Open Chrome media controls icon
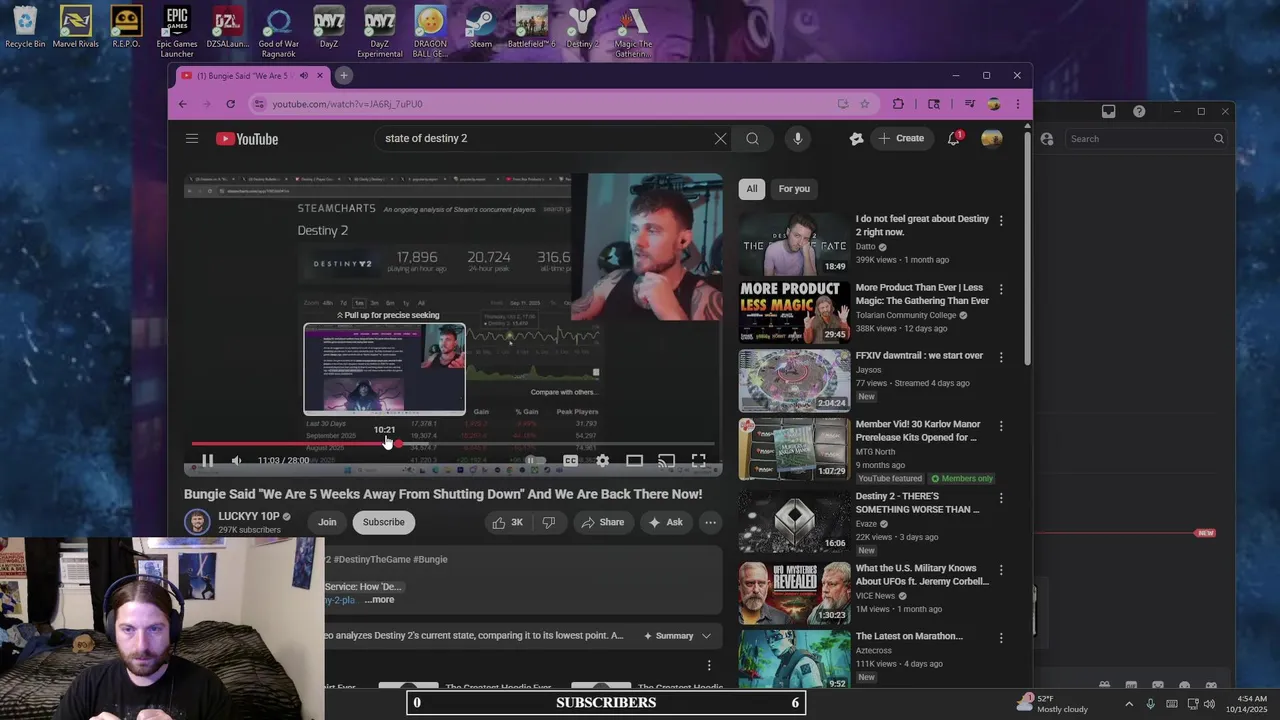1280x720 pixels. (969, 104)
